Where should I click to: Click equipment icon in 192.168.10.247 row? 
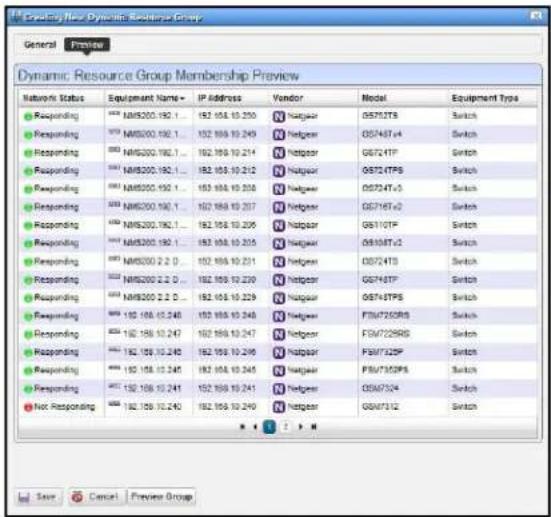coord(114,331)
